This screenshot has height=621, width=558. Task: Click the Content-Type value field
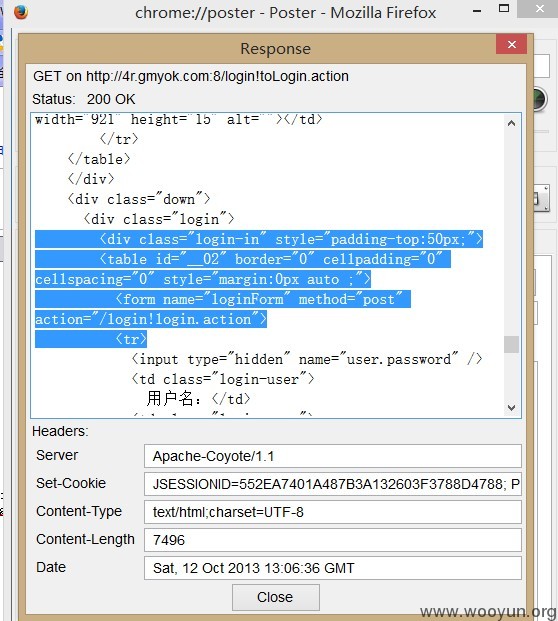click(333, 512)
